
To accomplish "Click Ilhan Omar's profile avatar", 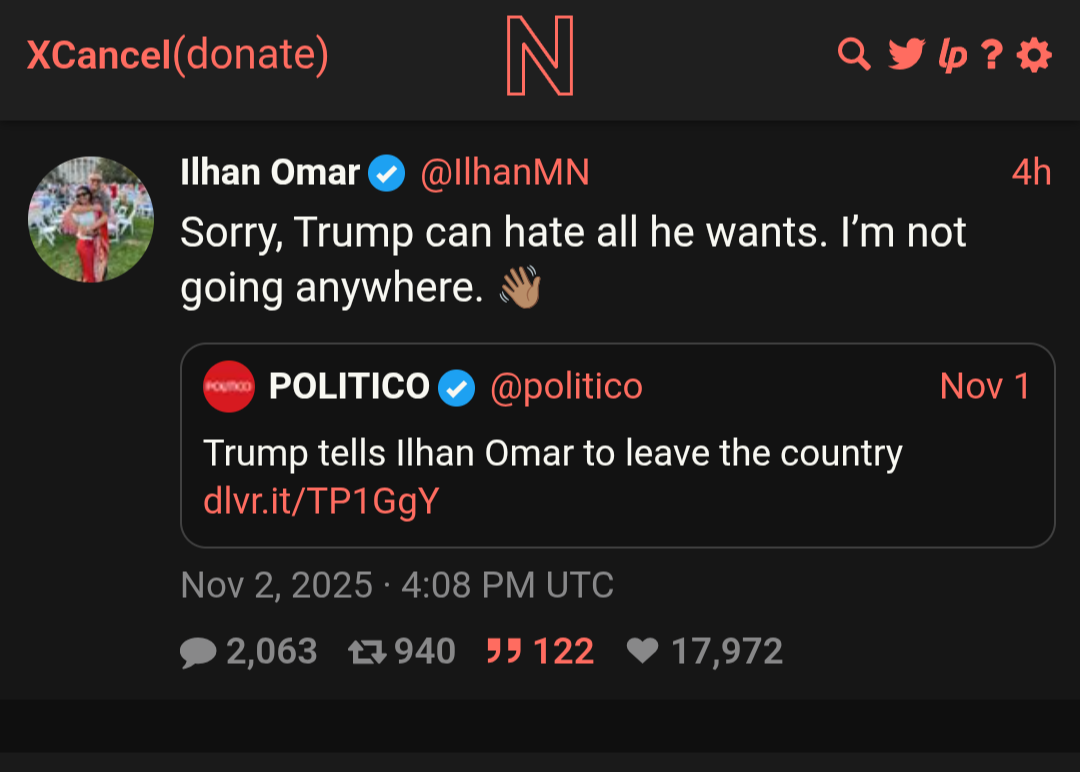I will tap(91, 219).
